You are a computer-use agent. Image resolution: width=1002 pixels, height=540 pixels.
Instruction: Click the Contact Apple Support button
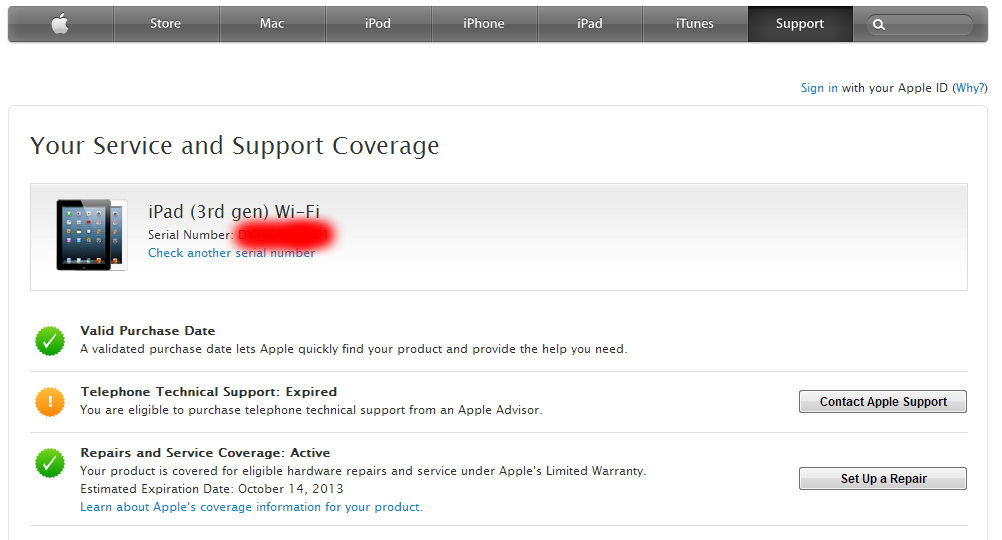click(883, 401)
